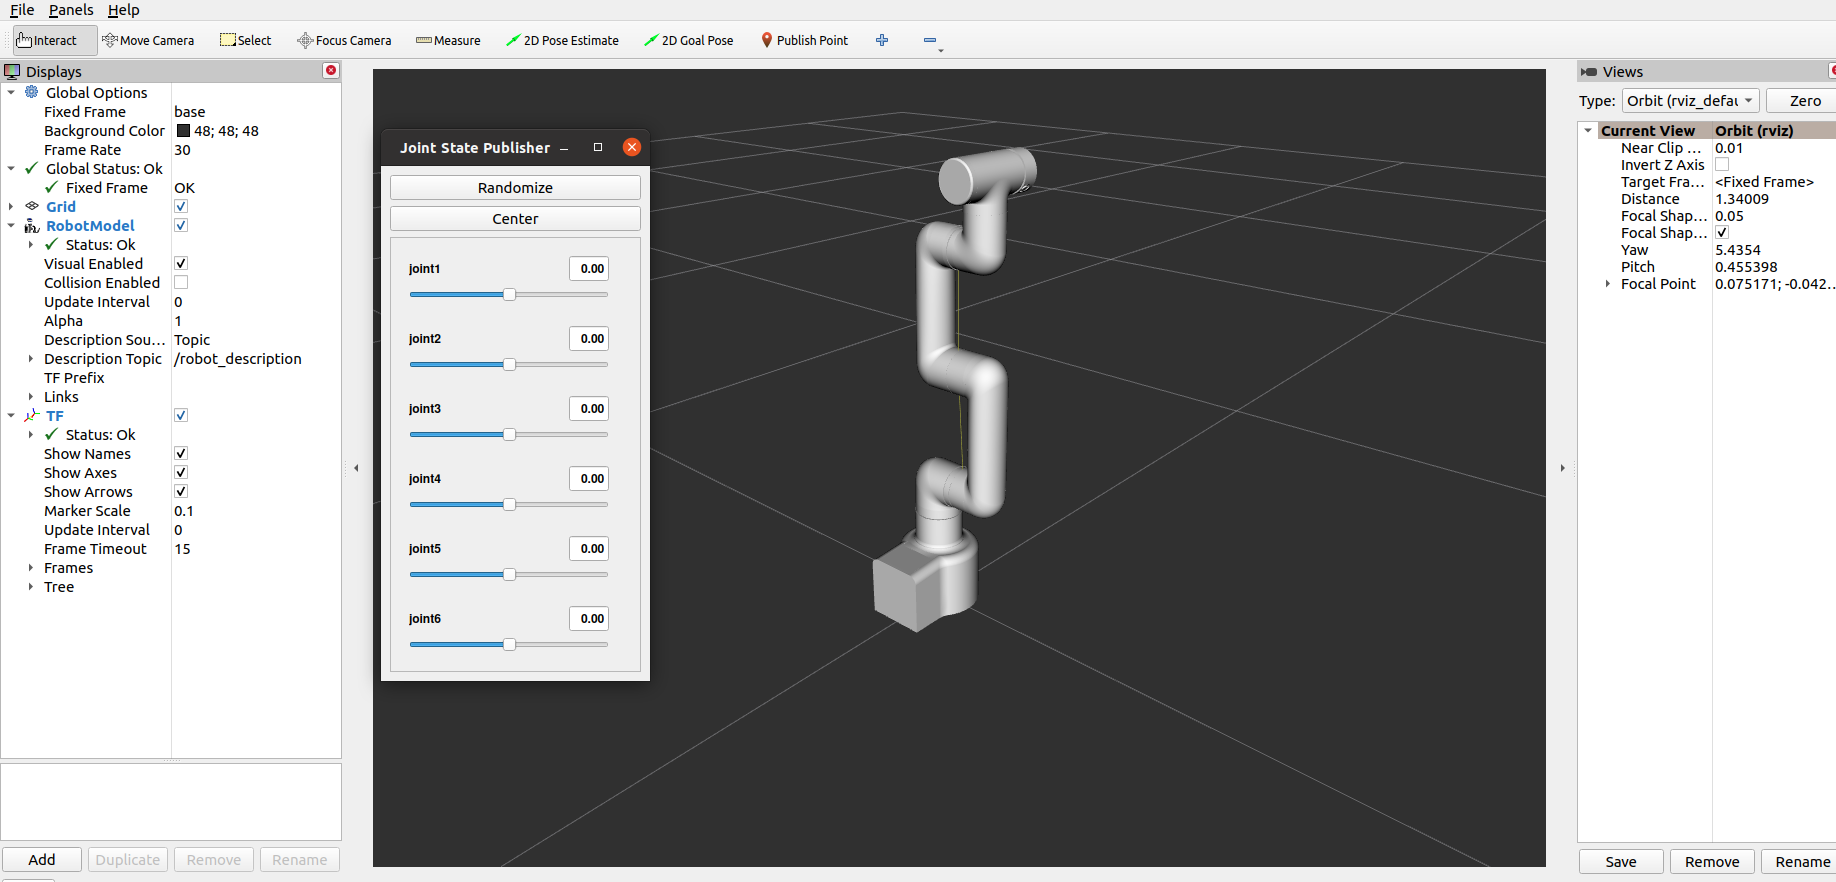Select the Interact tool
Viewport: 1836px width, 882px height.
pos(47,41)
